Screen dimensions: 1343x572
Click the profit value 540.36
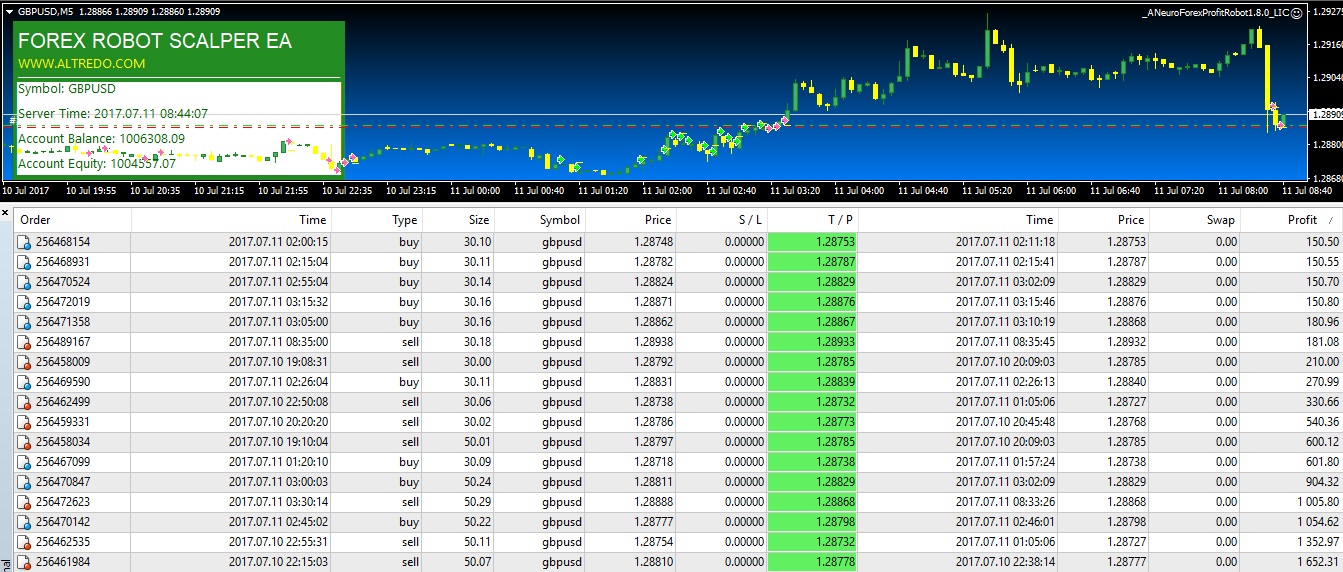(x=1320, y=422)
